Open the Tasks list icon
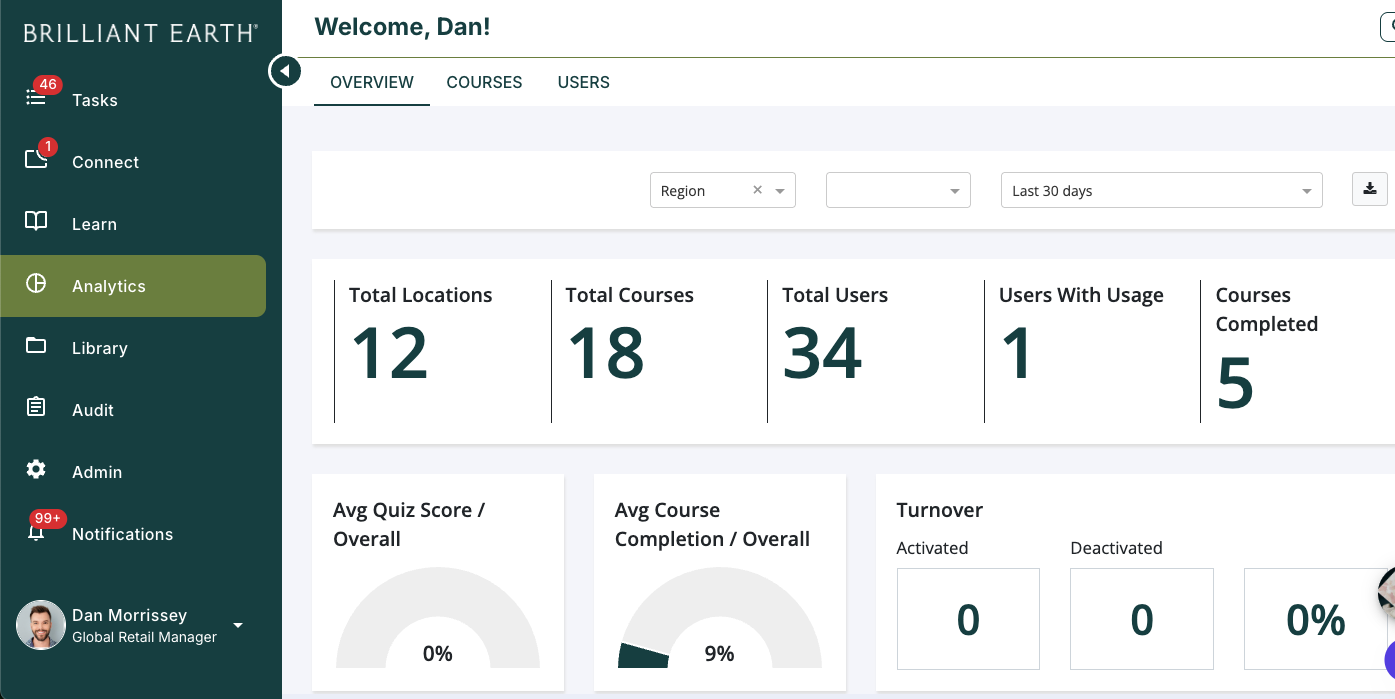Viewport: 1395px width, 699px height. (x=36, y=98)
